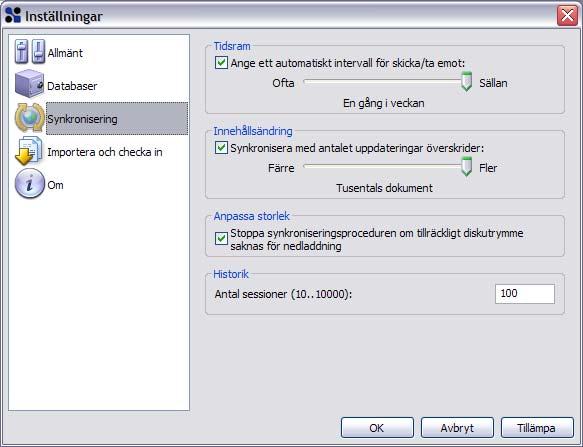Click the Antal sessioner input field
This screenshot has height=447, width=583.
click(525, 294)
